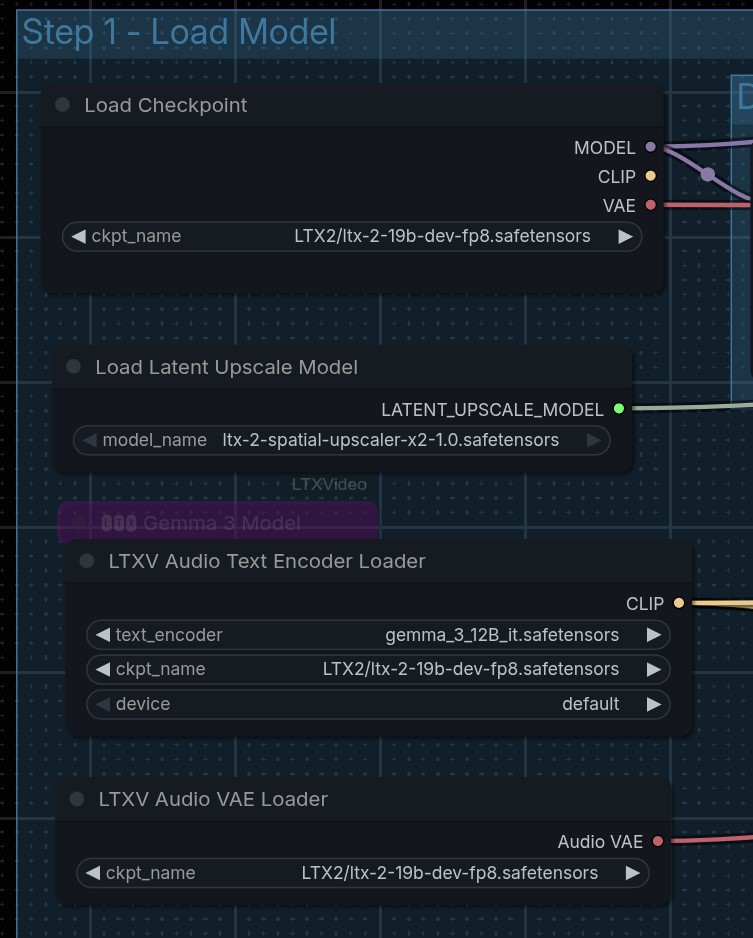753x938 pixels.
Task: Select the LTXV Audio VAE Loader title
Action: coord(213,799)
